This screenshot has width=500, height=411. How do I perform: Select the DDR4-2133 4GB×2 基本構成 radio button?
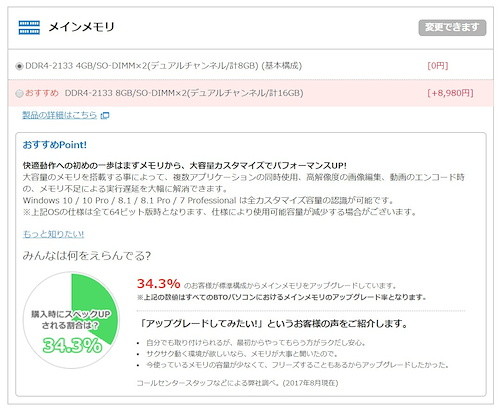coord(19,66)
